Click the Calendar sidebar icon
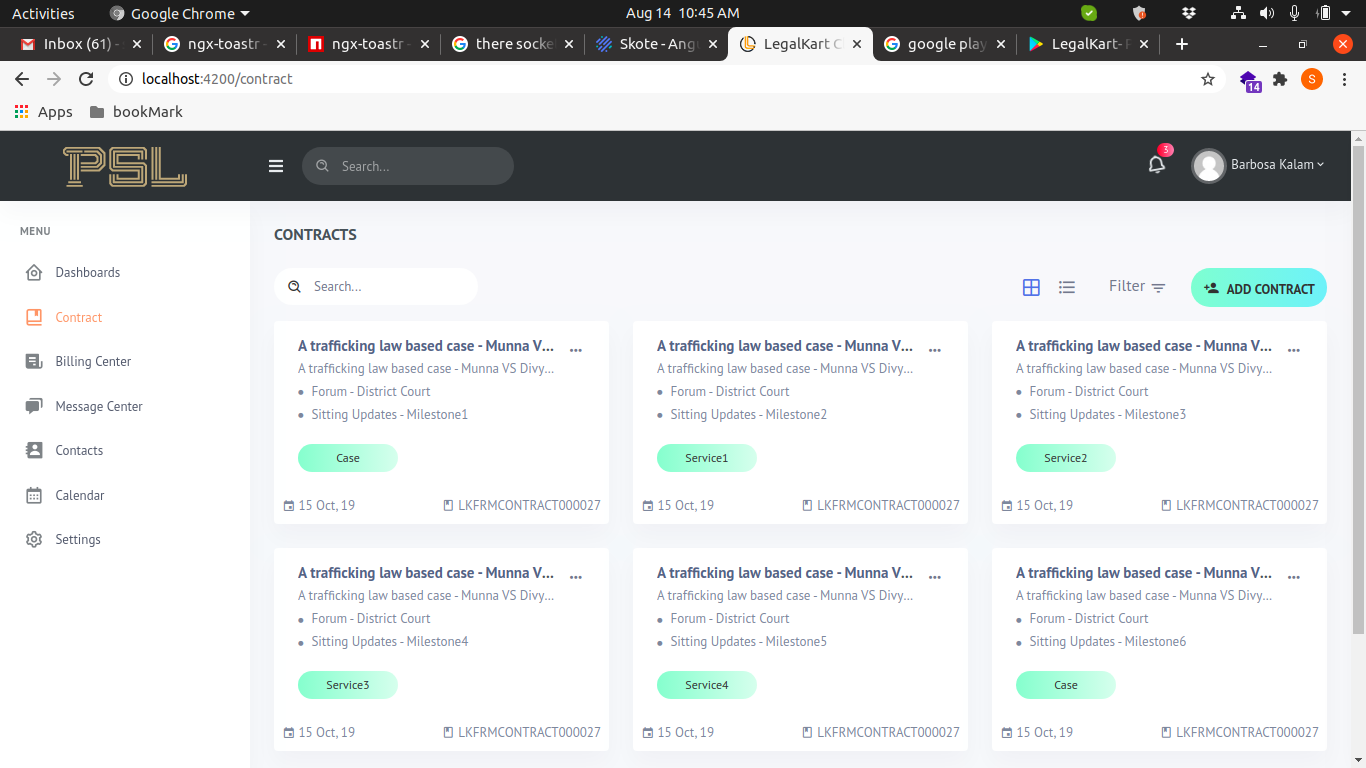This screenshot has height=768, width=1366. click(x=34, y=495)
